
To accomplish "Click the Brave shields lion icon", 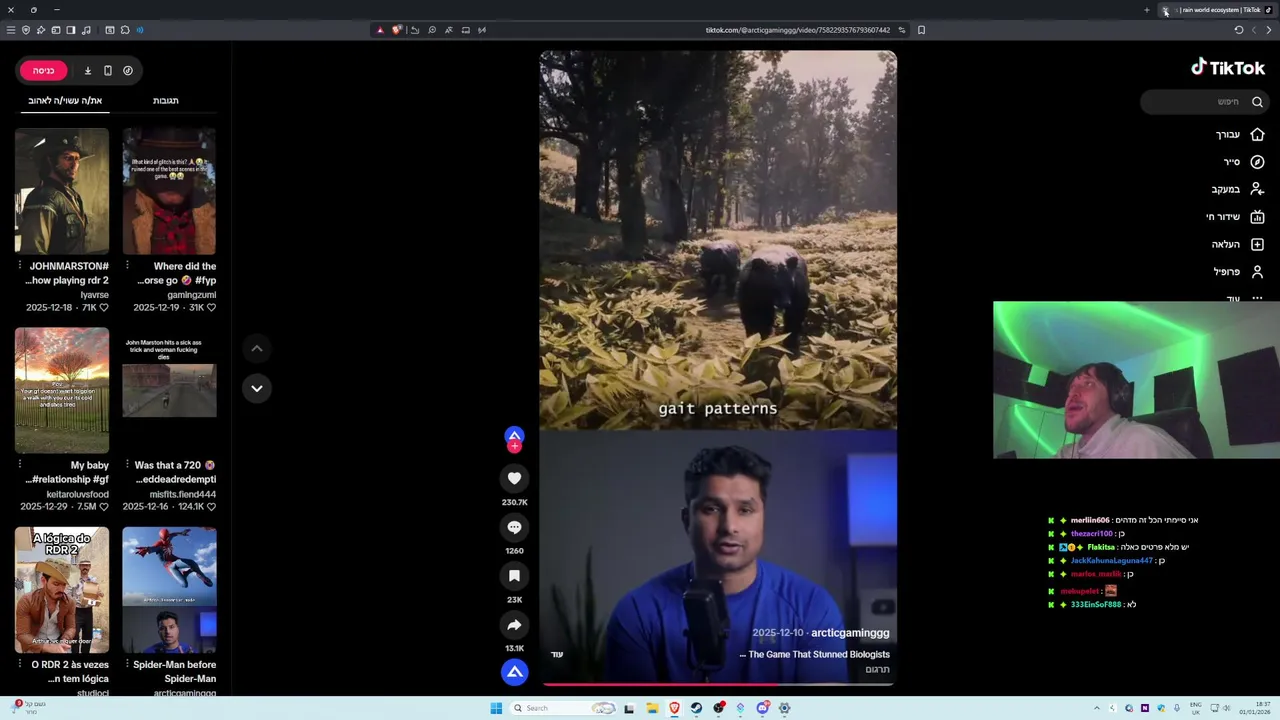I will point(397,30).
